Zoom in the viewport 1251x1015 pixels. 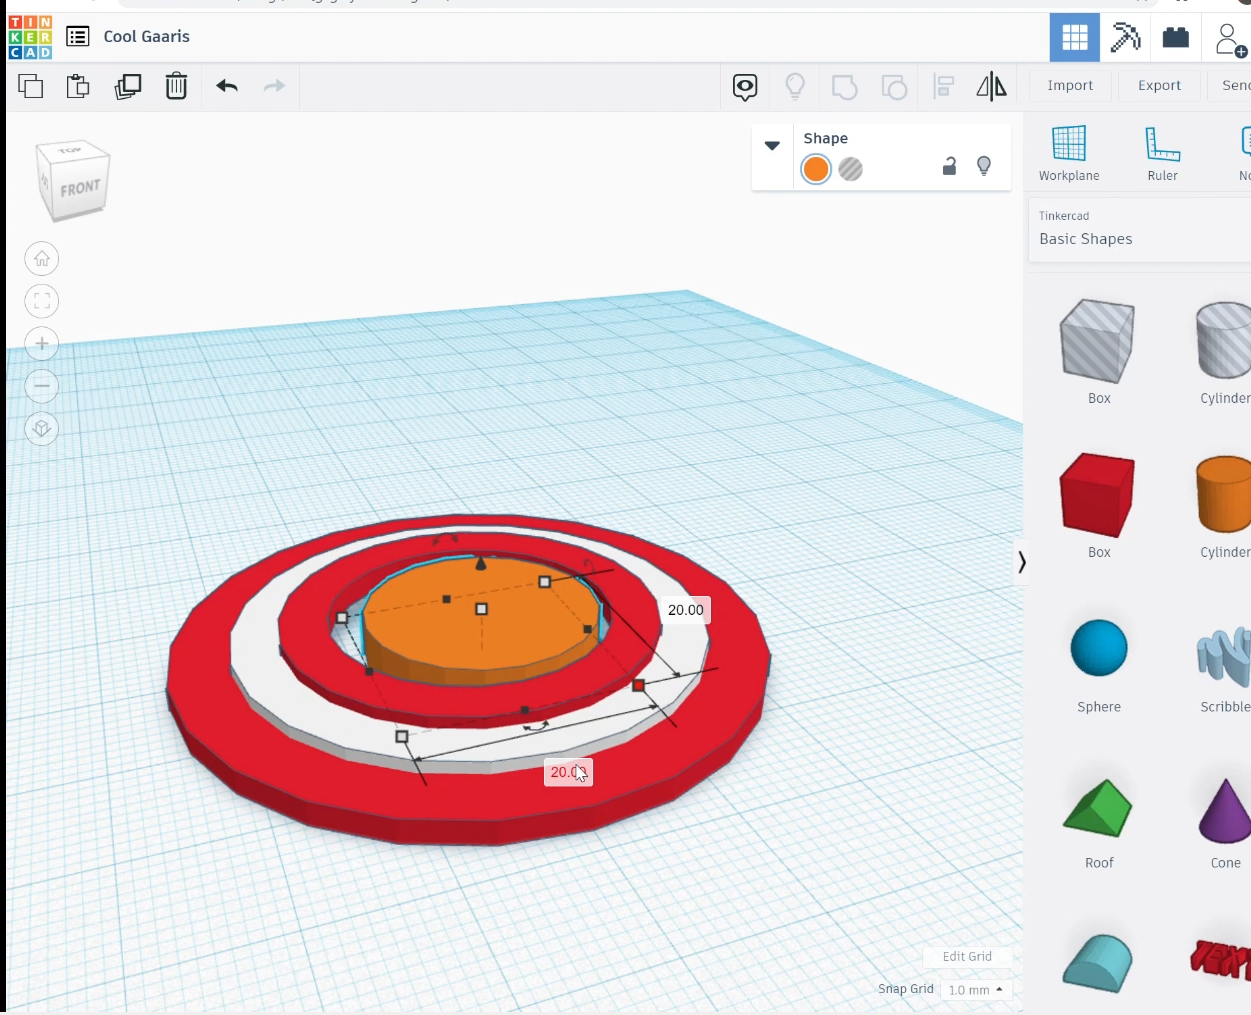pos(42,344)
